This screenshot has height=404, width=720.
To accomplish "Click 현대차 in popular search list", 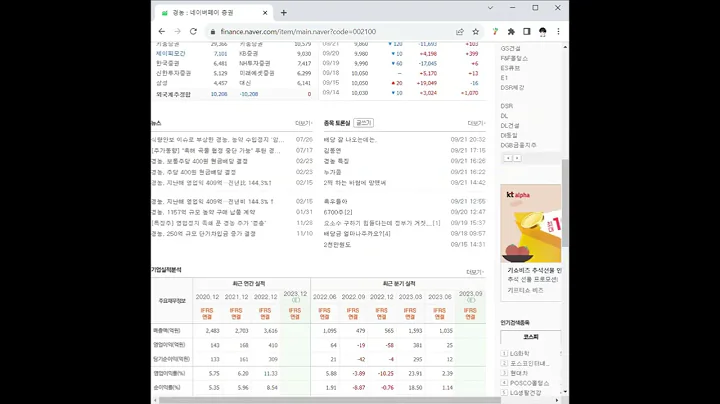I will coord(519,373).
